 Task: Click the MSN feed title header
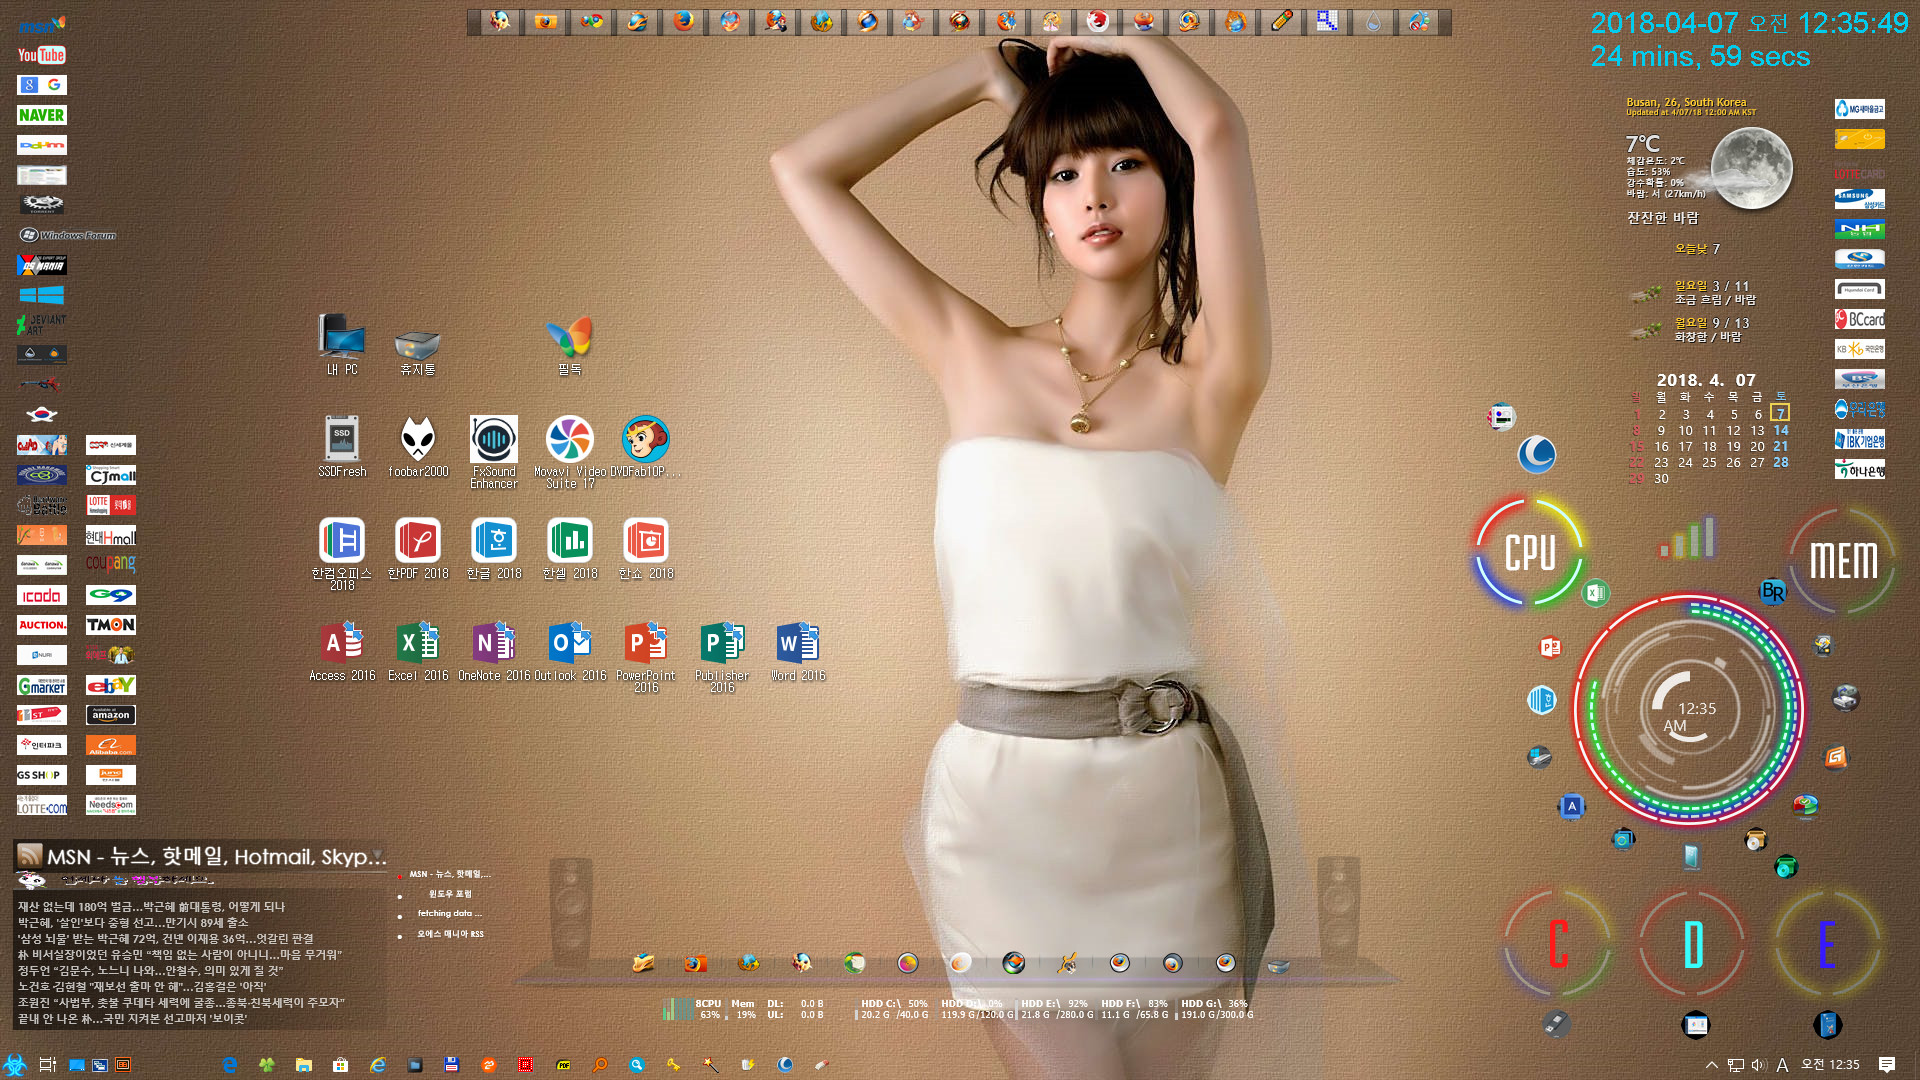click(x=216, y=856)
